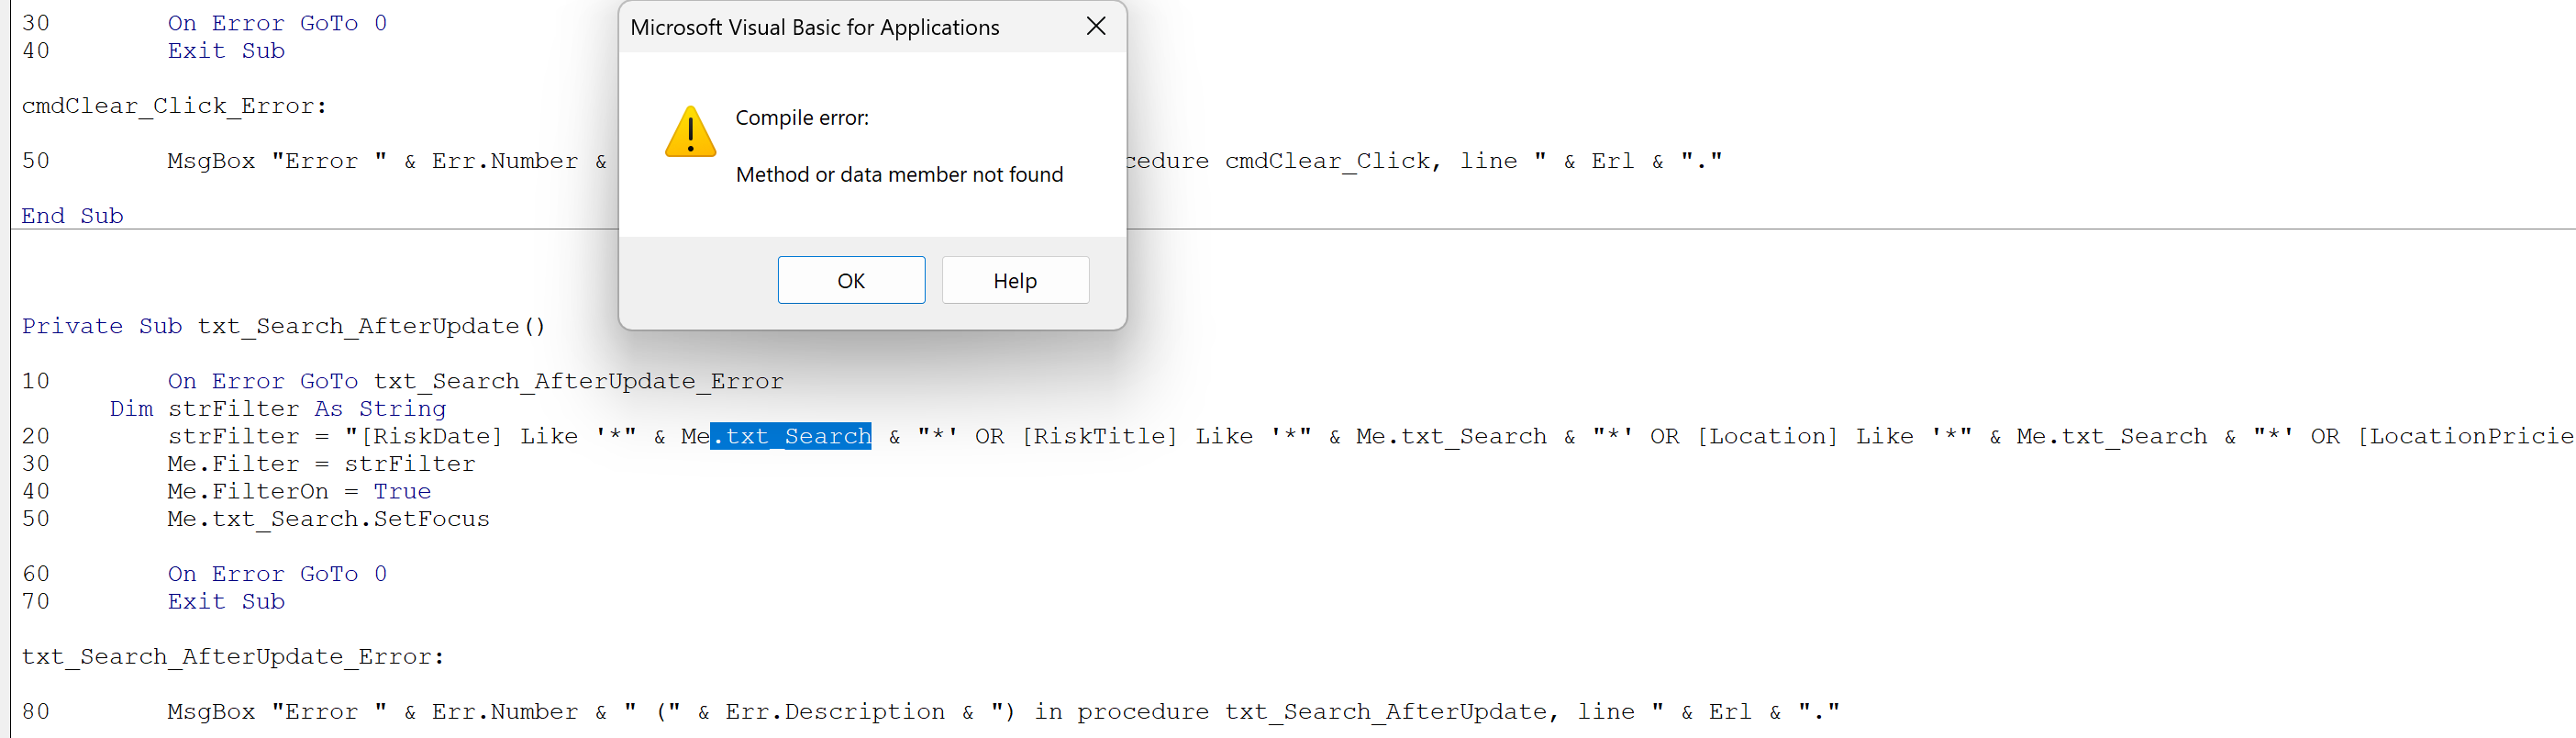Close the Visual Basic error dialog
The width and height of the screenshot is (2576, 738).
pyautogui.click(x=1096, y=26)
